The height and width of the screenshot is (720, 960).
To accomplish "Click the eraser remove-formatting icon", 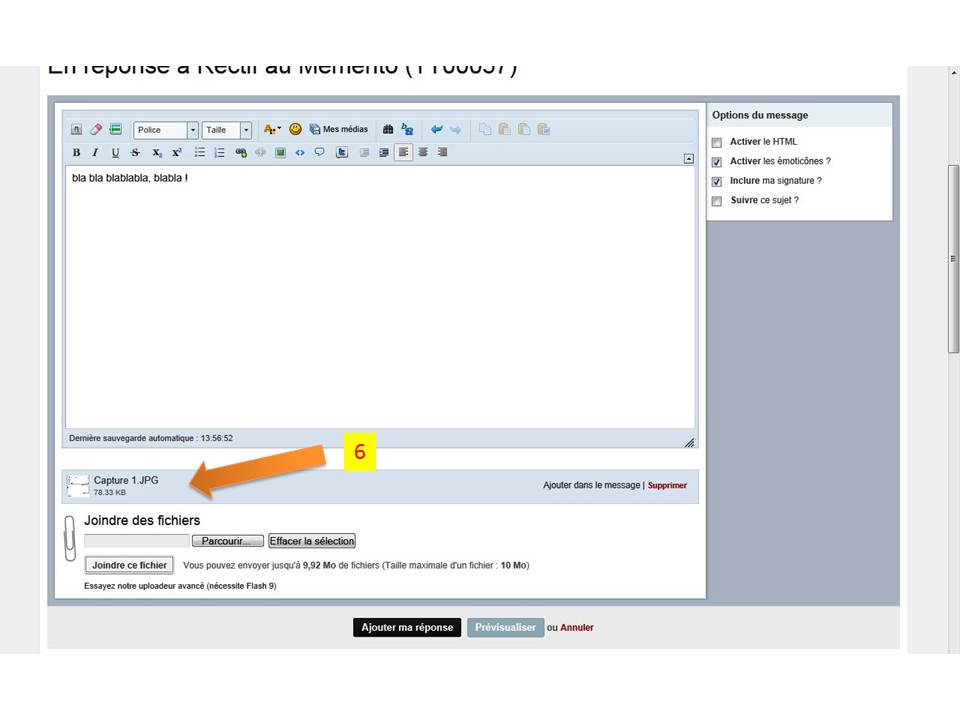I will click(96, 129).
